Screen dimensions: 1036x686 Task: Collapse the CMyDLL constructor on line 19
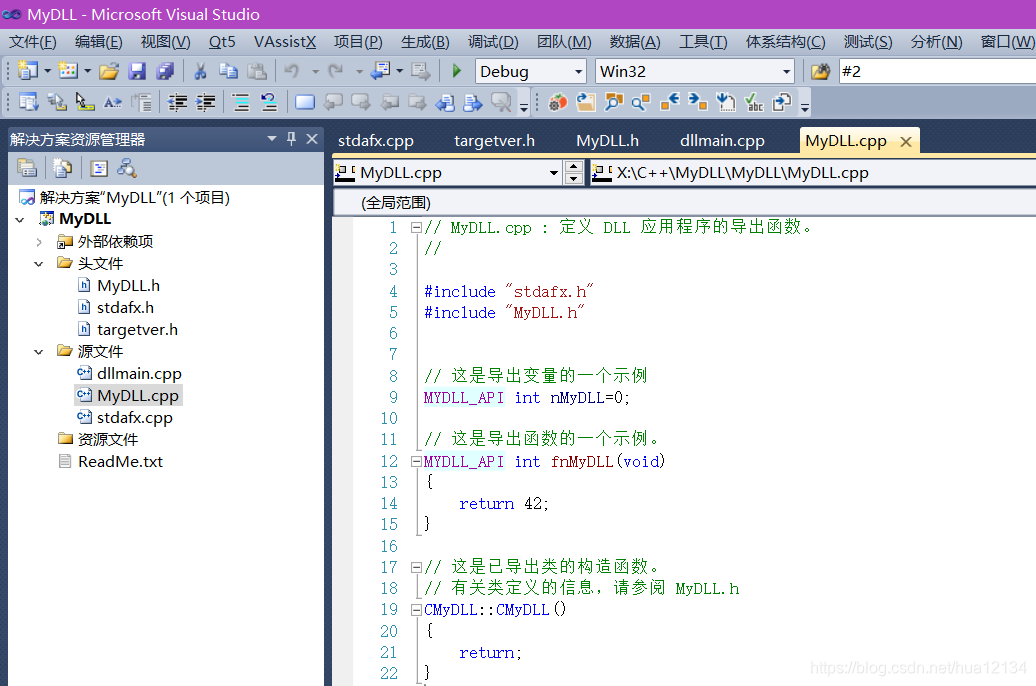[416, 610]
